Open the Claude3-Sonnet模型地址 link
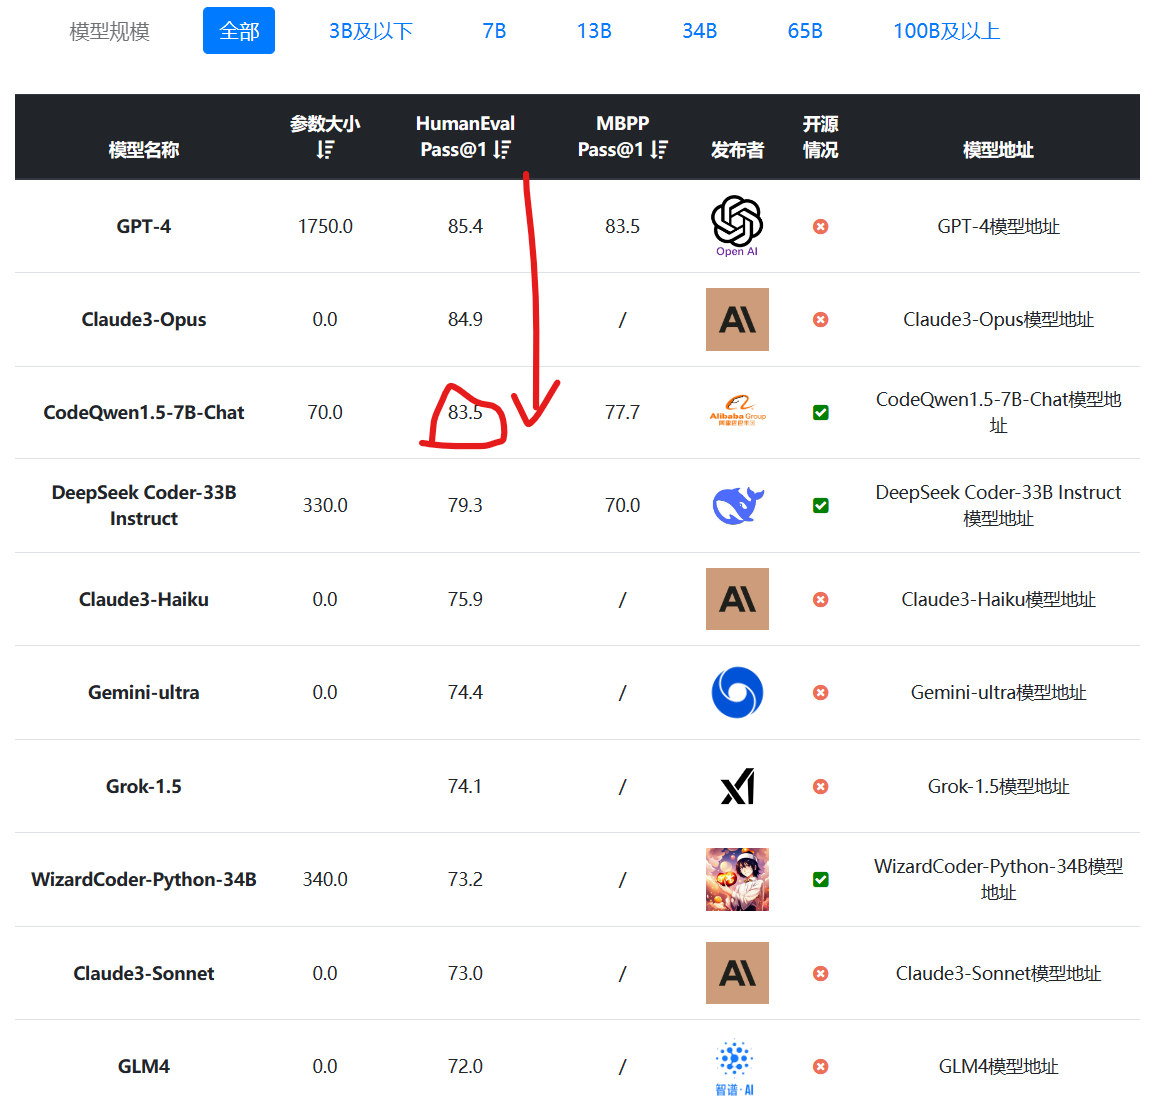The width and height of the screenshot is (1162, 1096). pos(998,974)
